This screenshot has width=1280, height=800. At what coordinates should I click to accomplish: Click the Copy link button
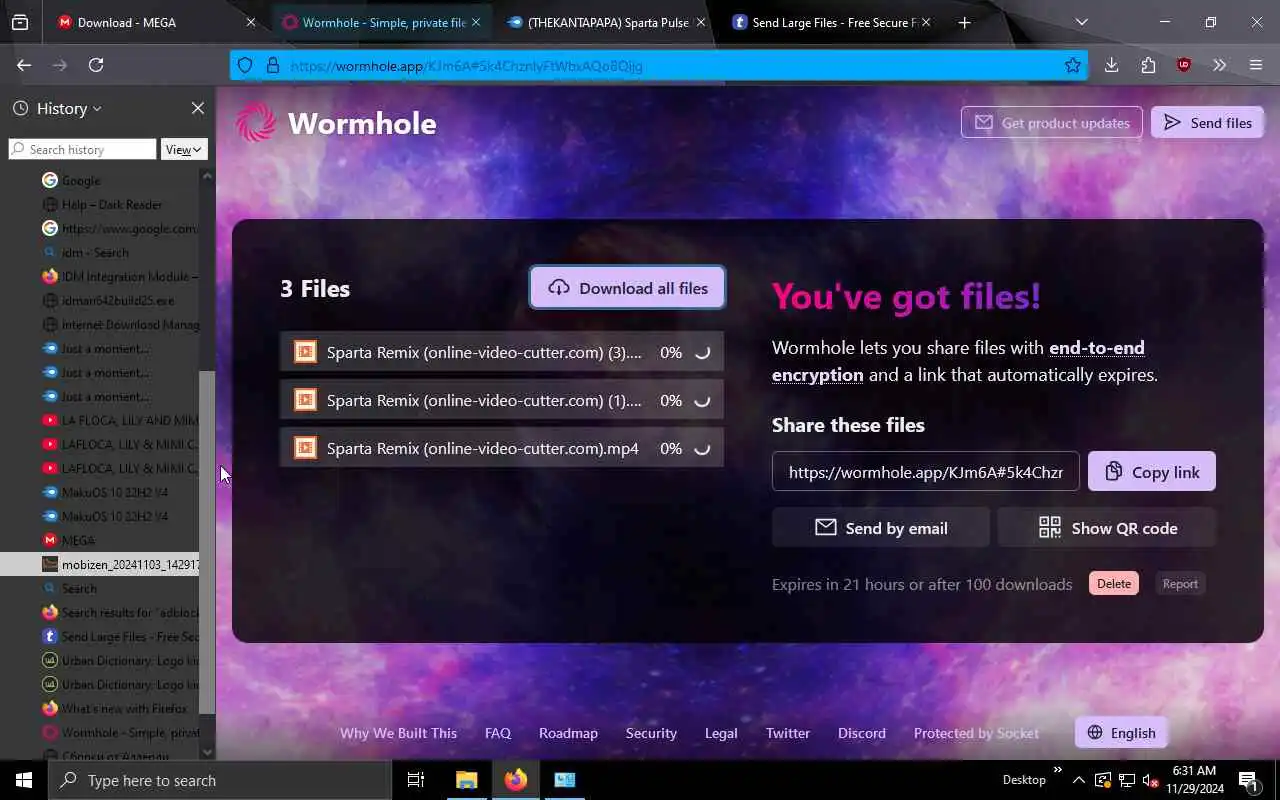tap(1152, 472)
